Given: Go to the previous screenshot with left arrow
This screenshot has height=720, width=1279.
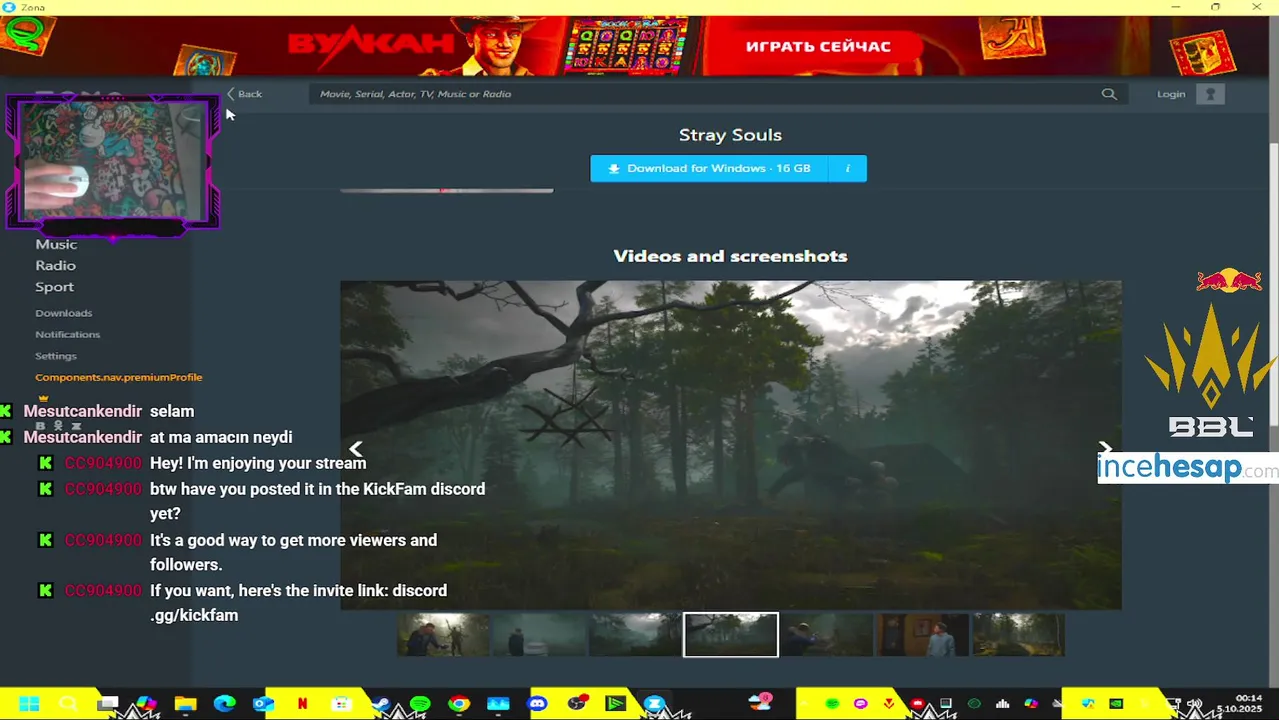Looking at the screenshot, I should (x=356, y=449).
